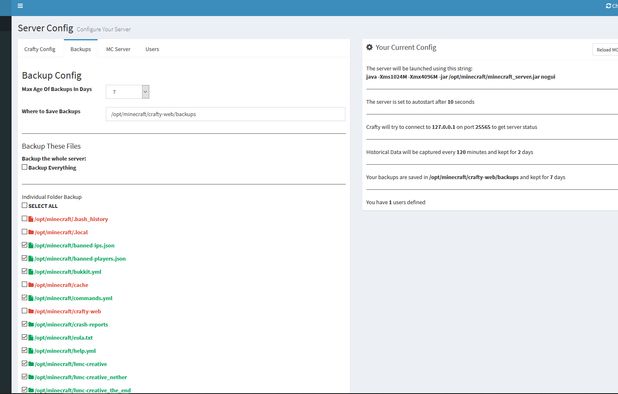The height and width of the screenshot is (394, 618).
Task: Switch to the Crafty Config tab
Action: [x=40, y=49]
